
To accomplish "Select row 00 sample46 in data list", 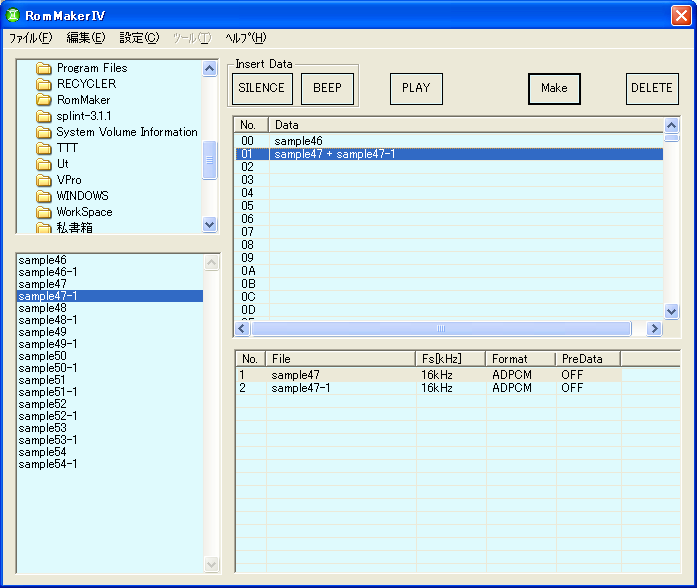I will pyautogui.click(x=449, y=141).
